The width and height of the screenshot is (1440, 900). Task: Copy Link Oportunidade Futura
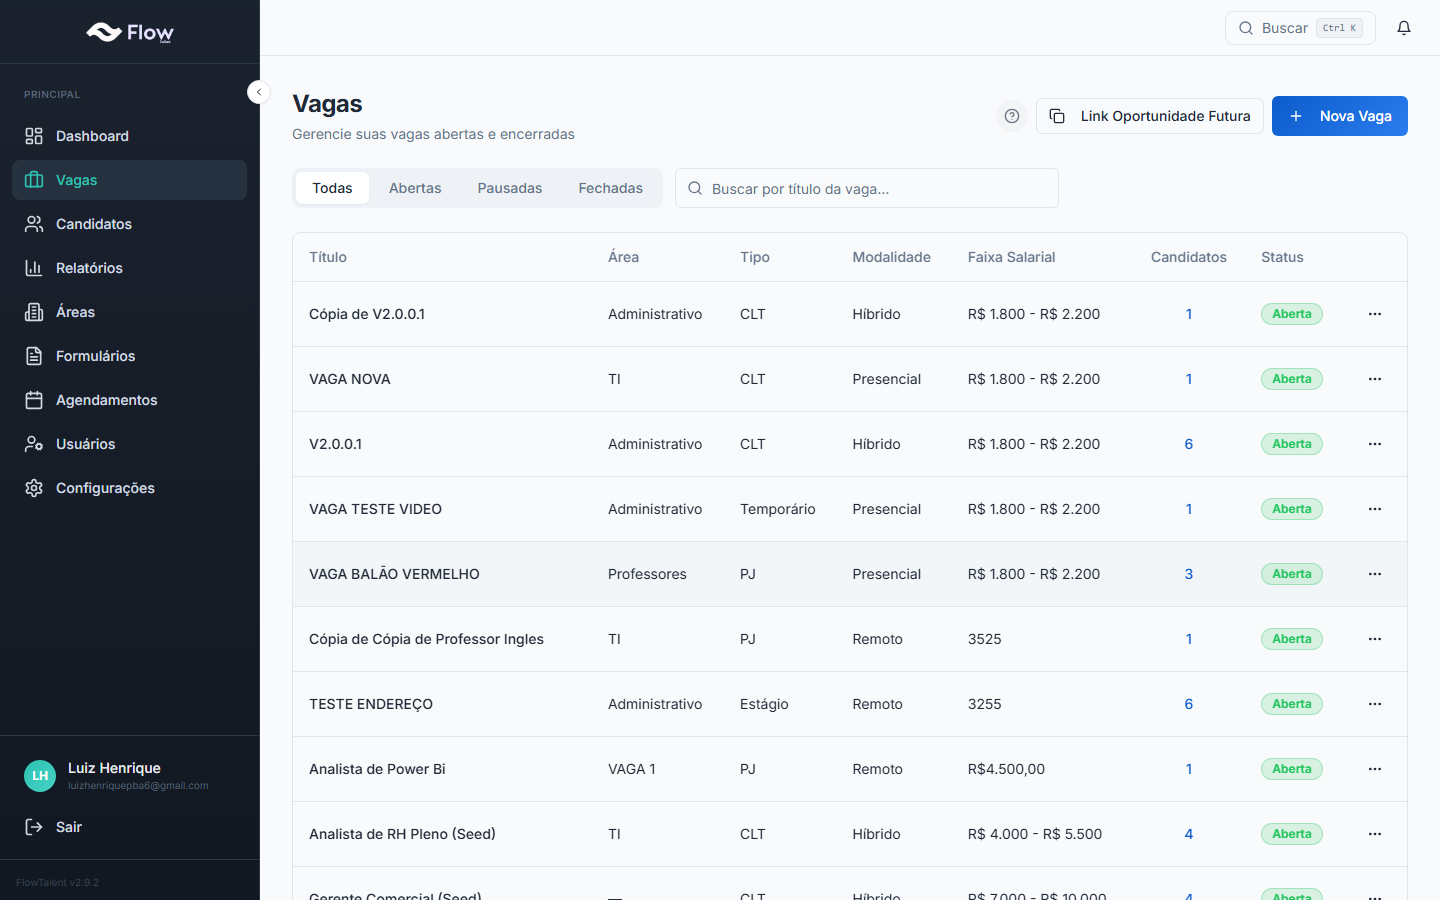1150,116
